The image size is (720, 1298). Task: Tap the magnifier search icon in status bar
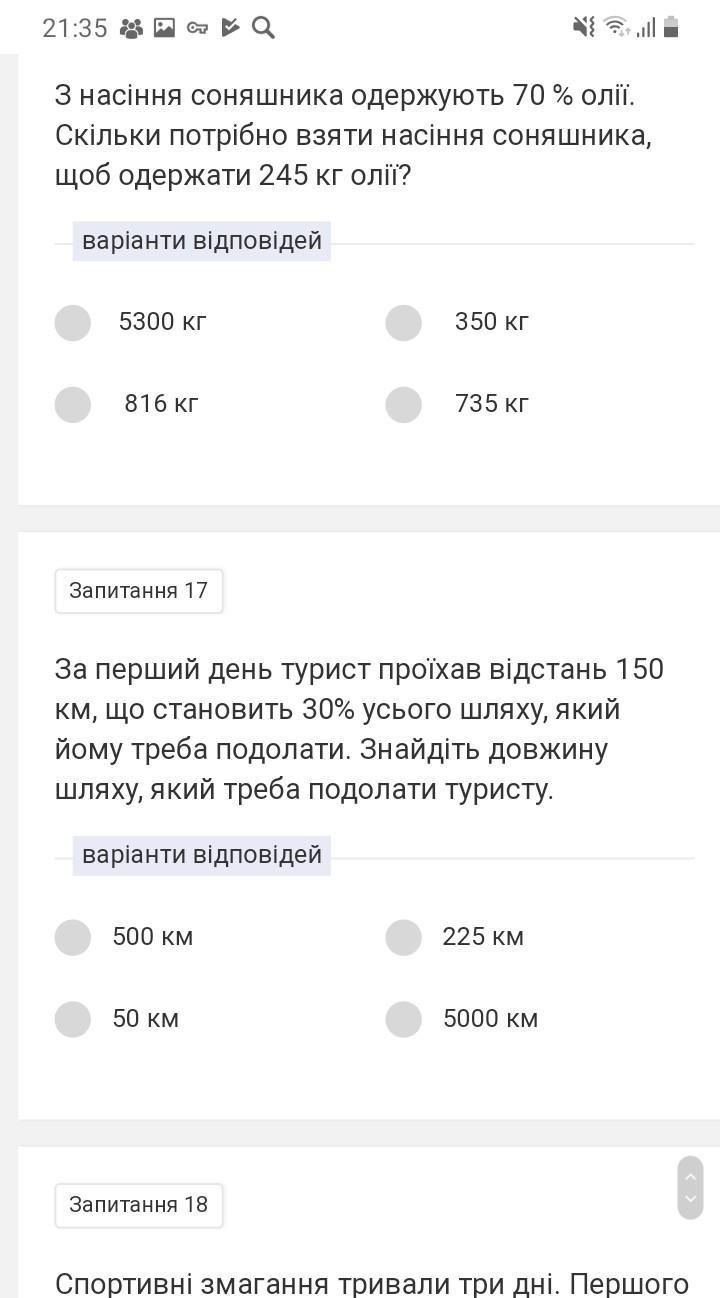(x=263, y=28)
